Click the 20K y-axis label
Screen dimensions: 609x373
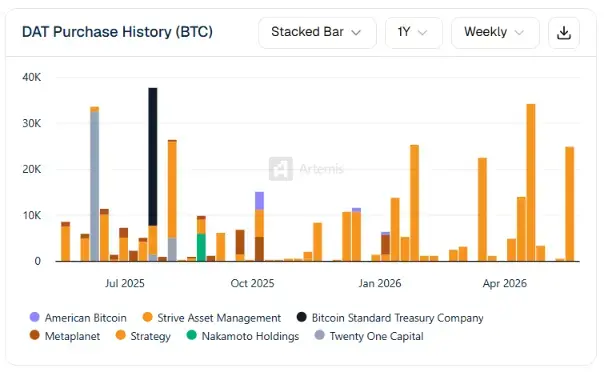31,169
